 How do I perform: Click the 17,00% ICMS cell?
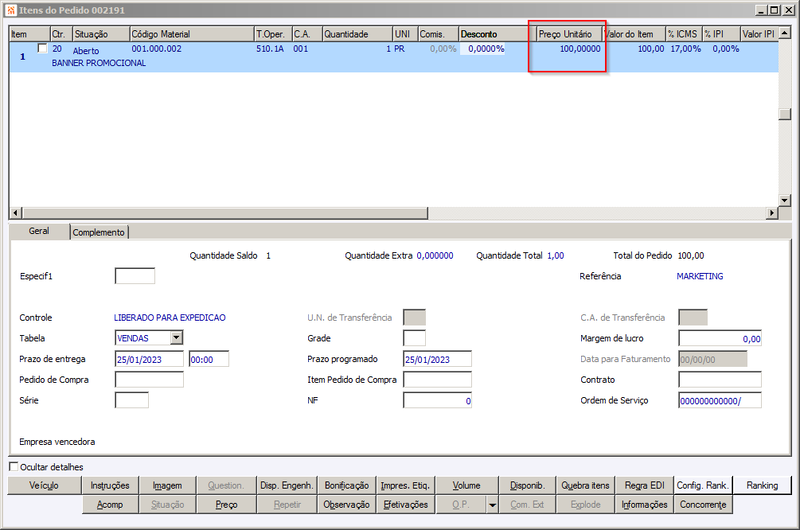(685, 48)
